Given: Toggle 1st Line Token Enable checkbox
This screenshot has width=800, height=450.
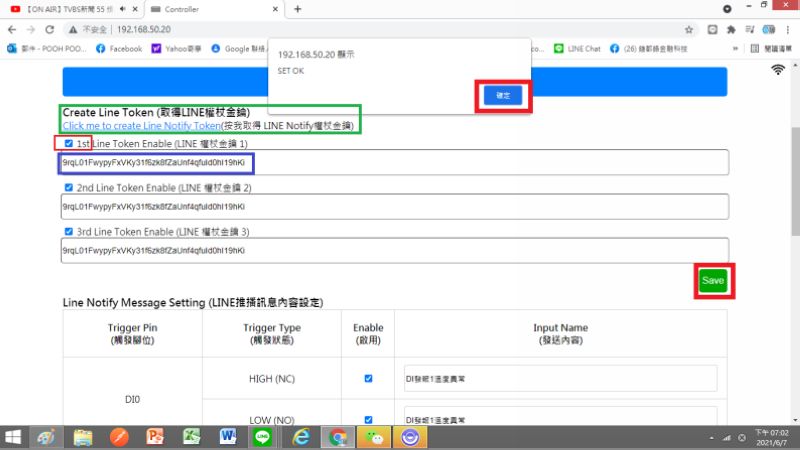Looking at the screenshot, I should (x=68, y=144).
